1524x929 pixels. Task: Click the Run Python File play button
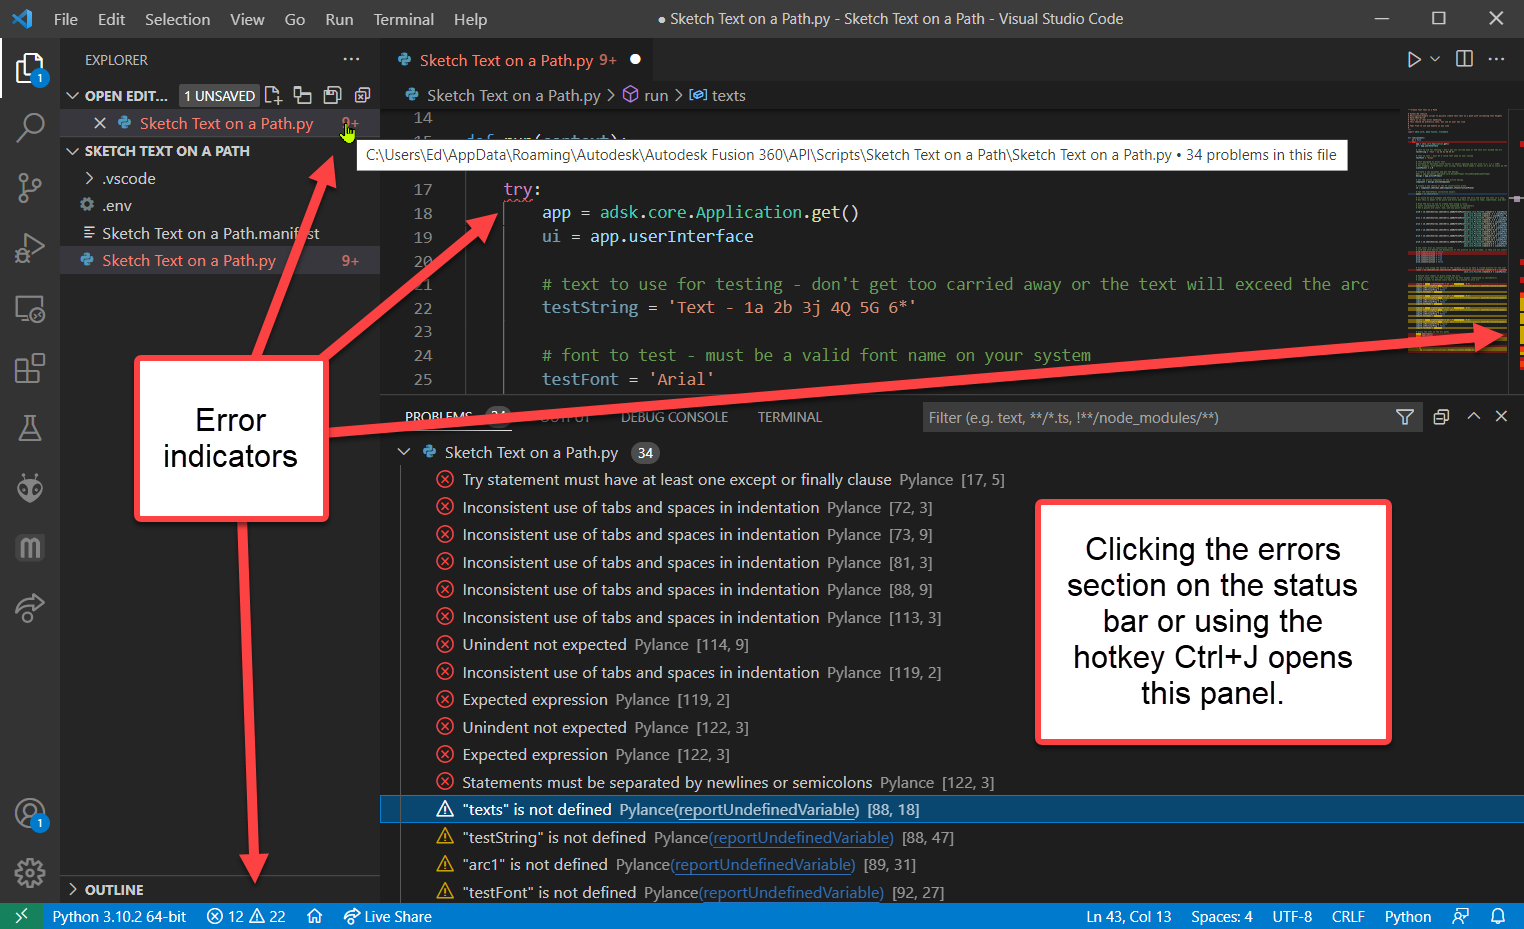pos(1413,60)
